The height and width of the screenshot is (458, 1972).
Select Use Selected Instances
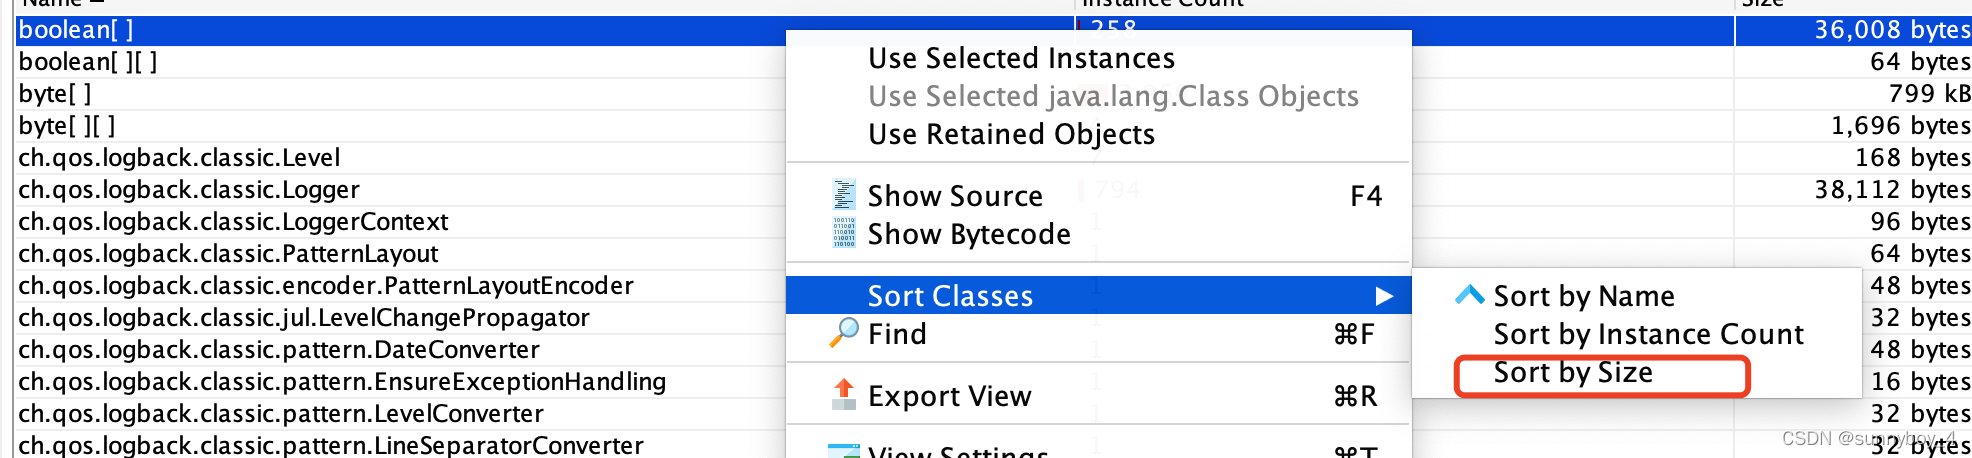coord(1021,58)
